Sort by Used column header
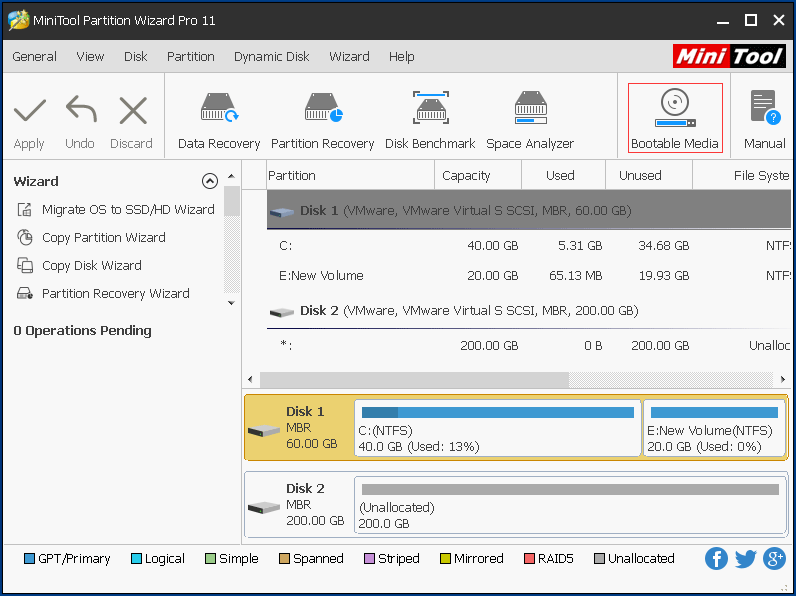 click(563, 175)
